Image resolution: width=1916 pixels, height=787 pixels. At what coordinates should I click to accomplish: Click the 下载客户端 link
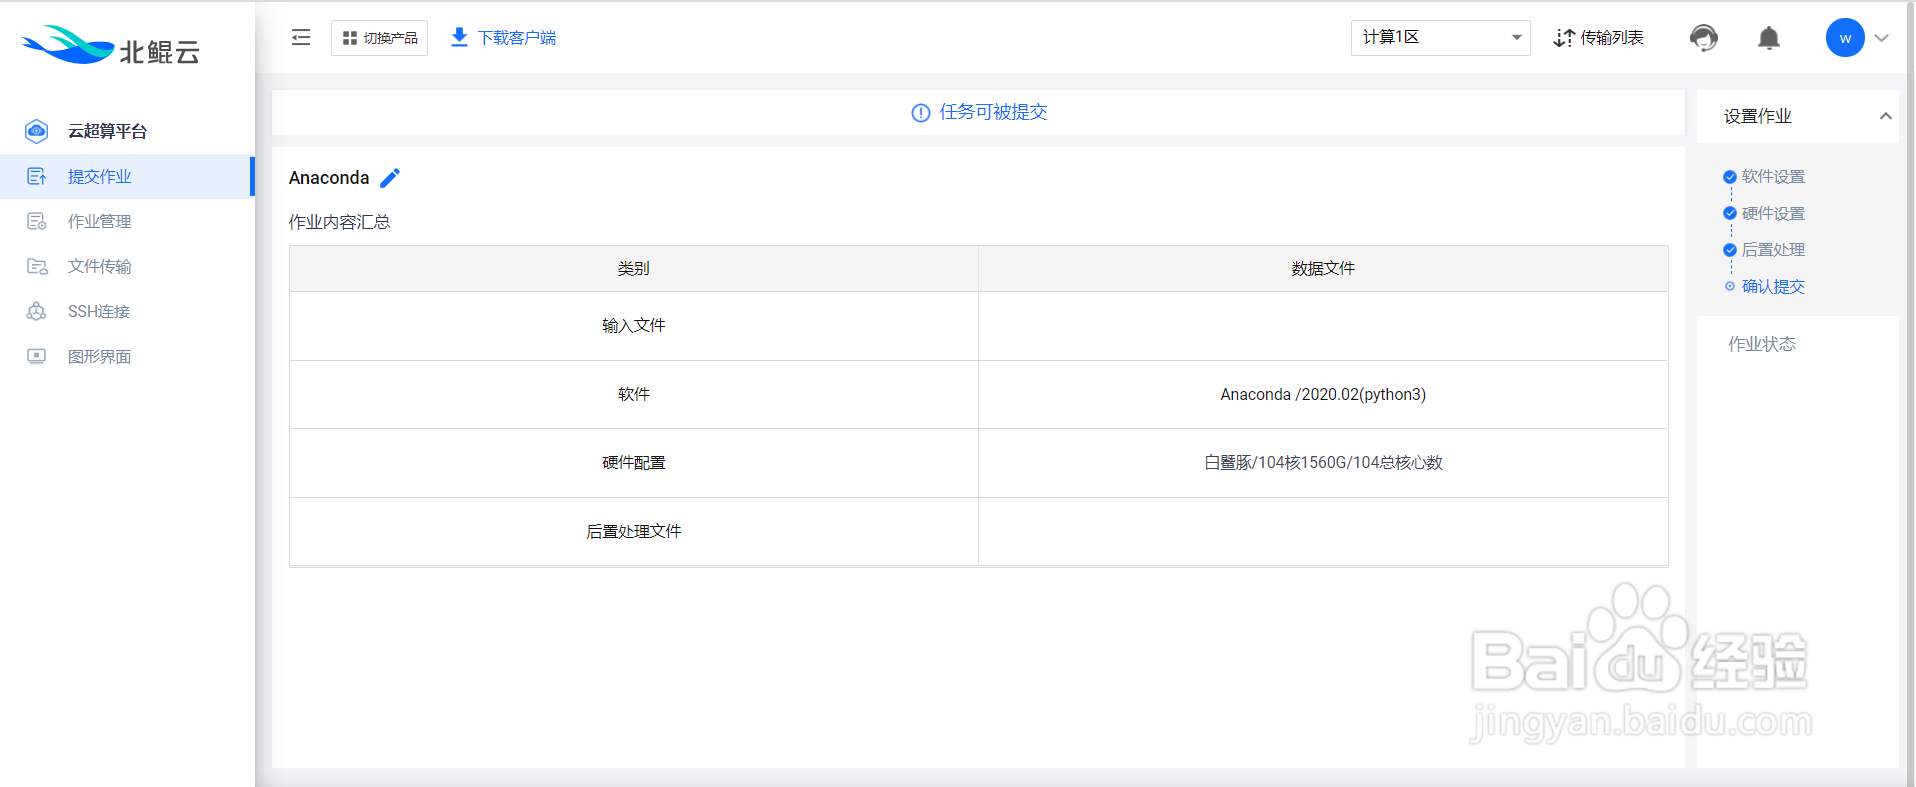(516, 38)
